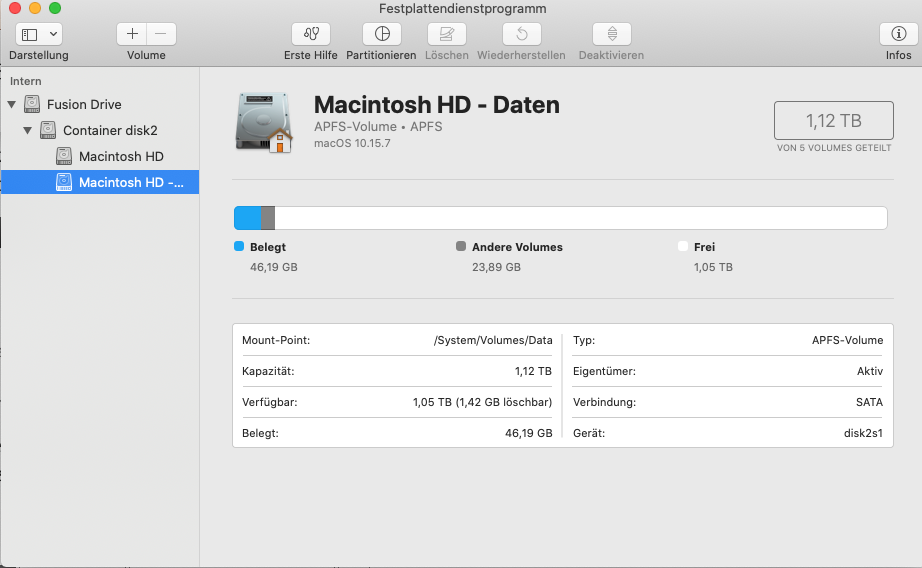Open the Partitionieren pie chart tool

(381, 34)
